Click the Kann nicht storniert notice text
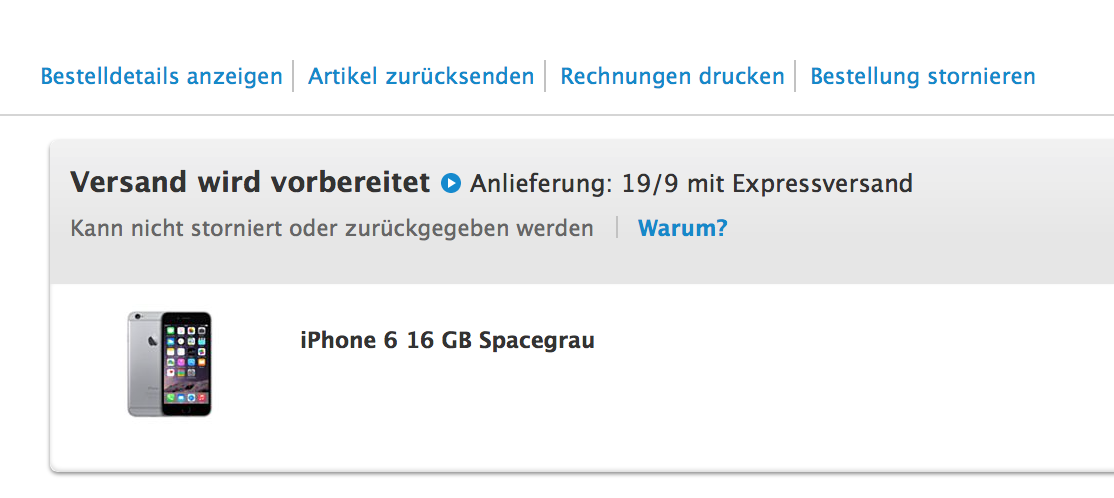Screen dimensions: 1114x498 (332, 228)
